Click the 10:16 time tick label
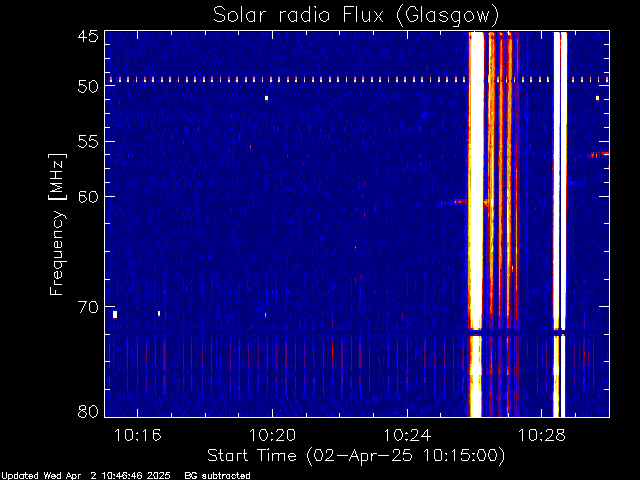The height and width of the screenshot is (480, 640). tap(138, 435)
